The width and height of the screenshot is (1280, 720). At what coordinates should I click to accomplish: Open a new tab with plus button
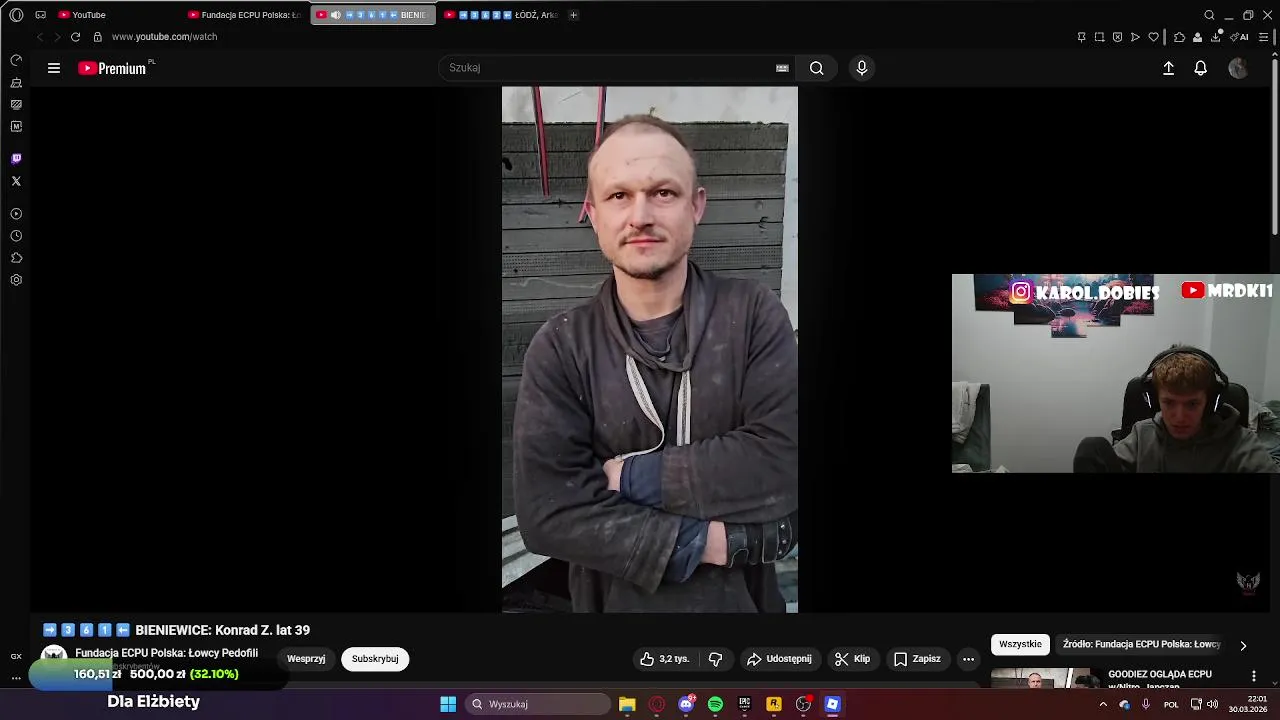(573, 15)
